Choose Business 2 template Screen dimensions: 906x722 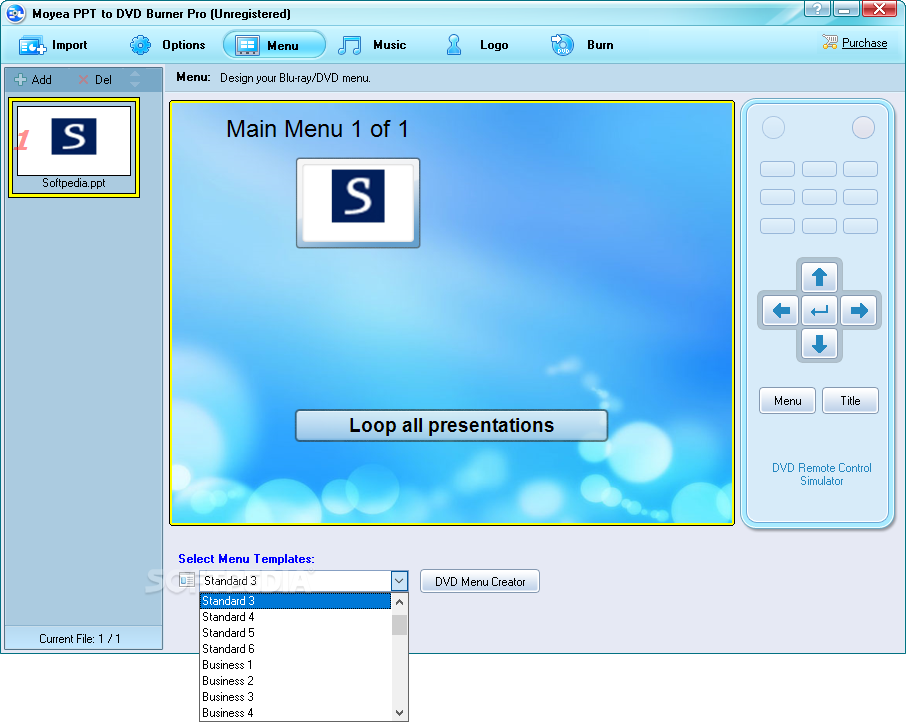(x=295, y=681)
